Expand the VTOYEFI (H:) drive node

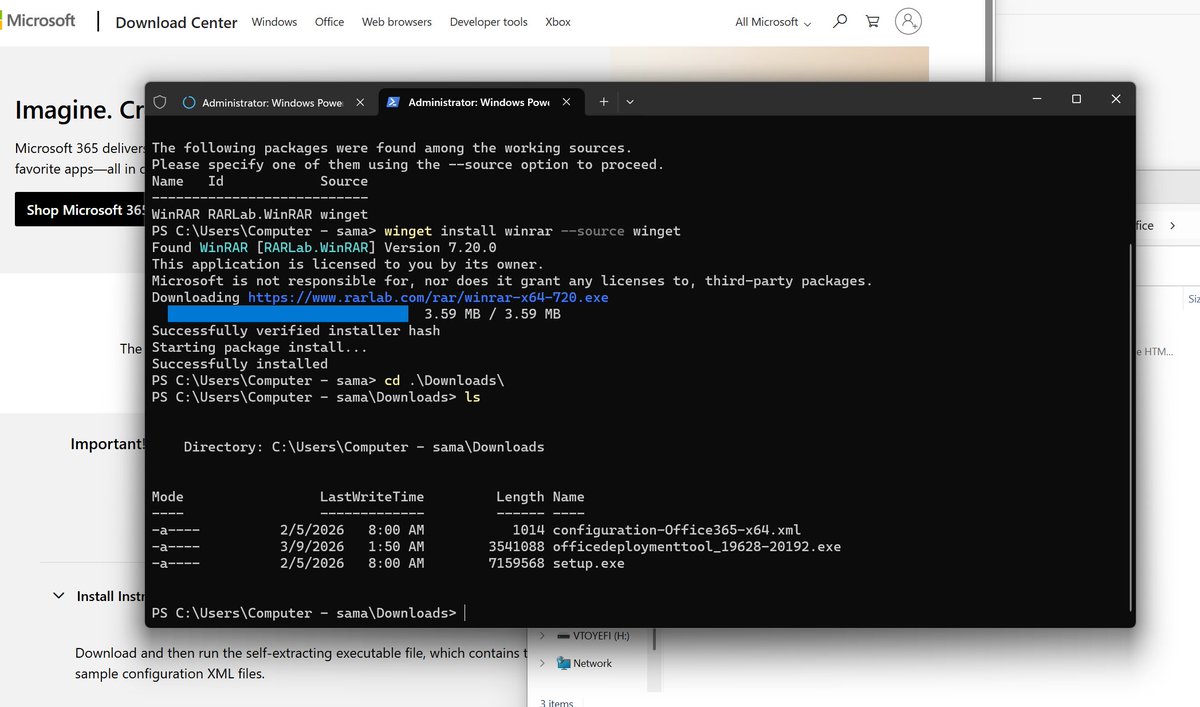pos(542,636)
